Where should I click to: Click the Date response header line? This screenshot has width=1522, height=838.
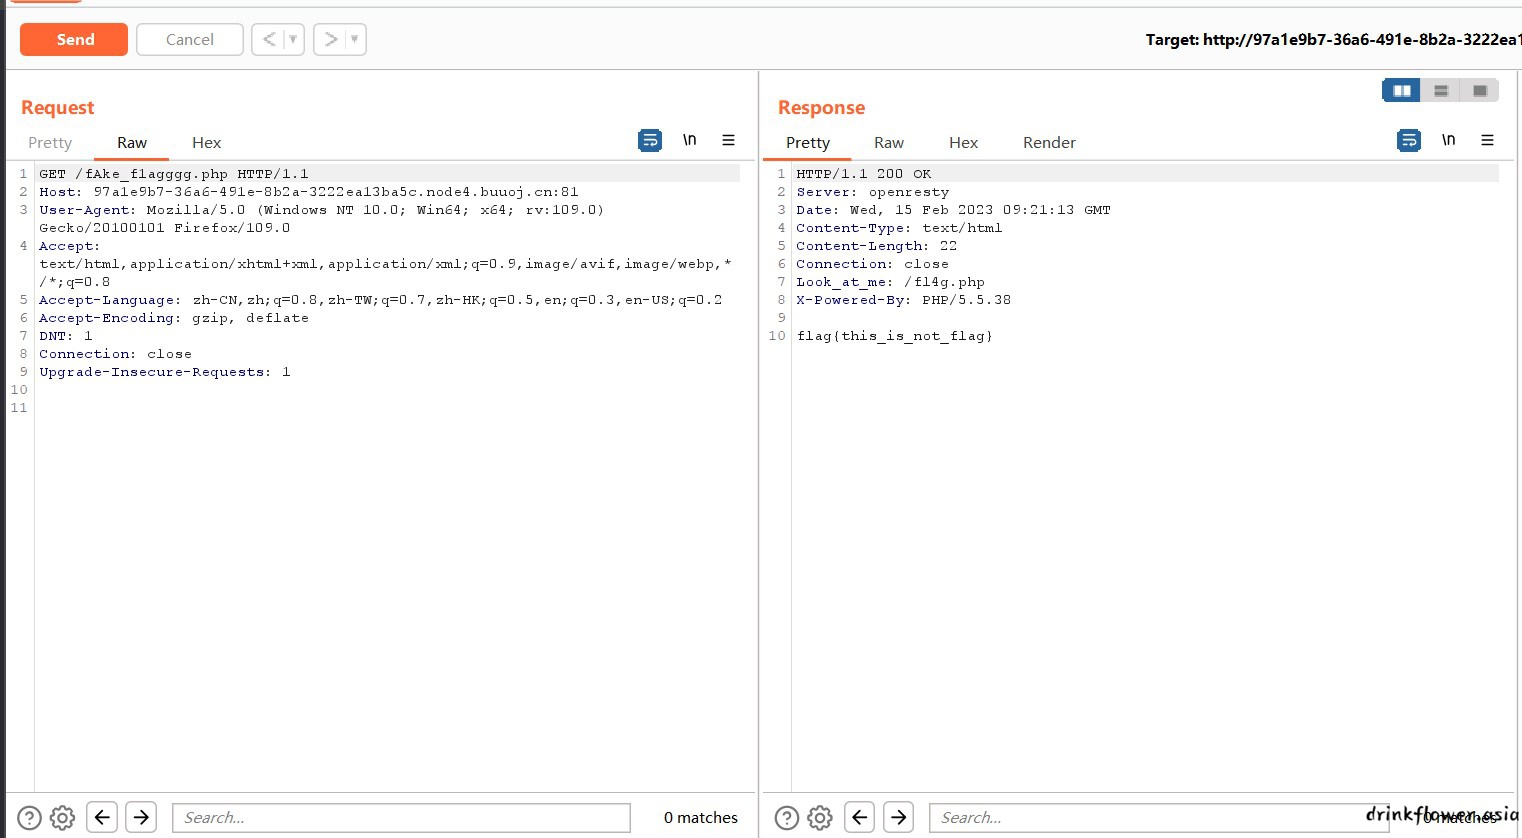click(953, 210)
